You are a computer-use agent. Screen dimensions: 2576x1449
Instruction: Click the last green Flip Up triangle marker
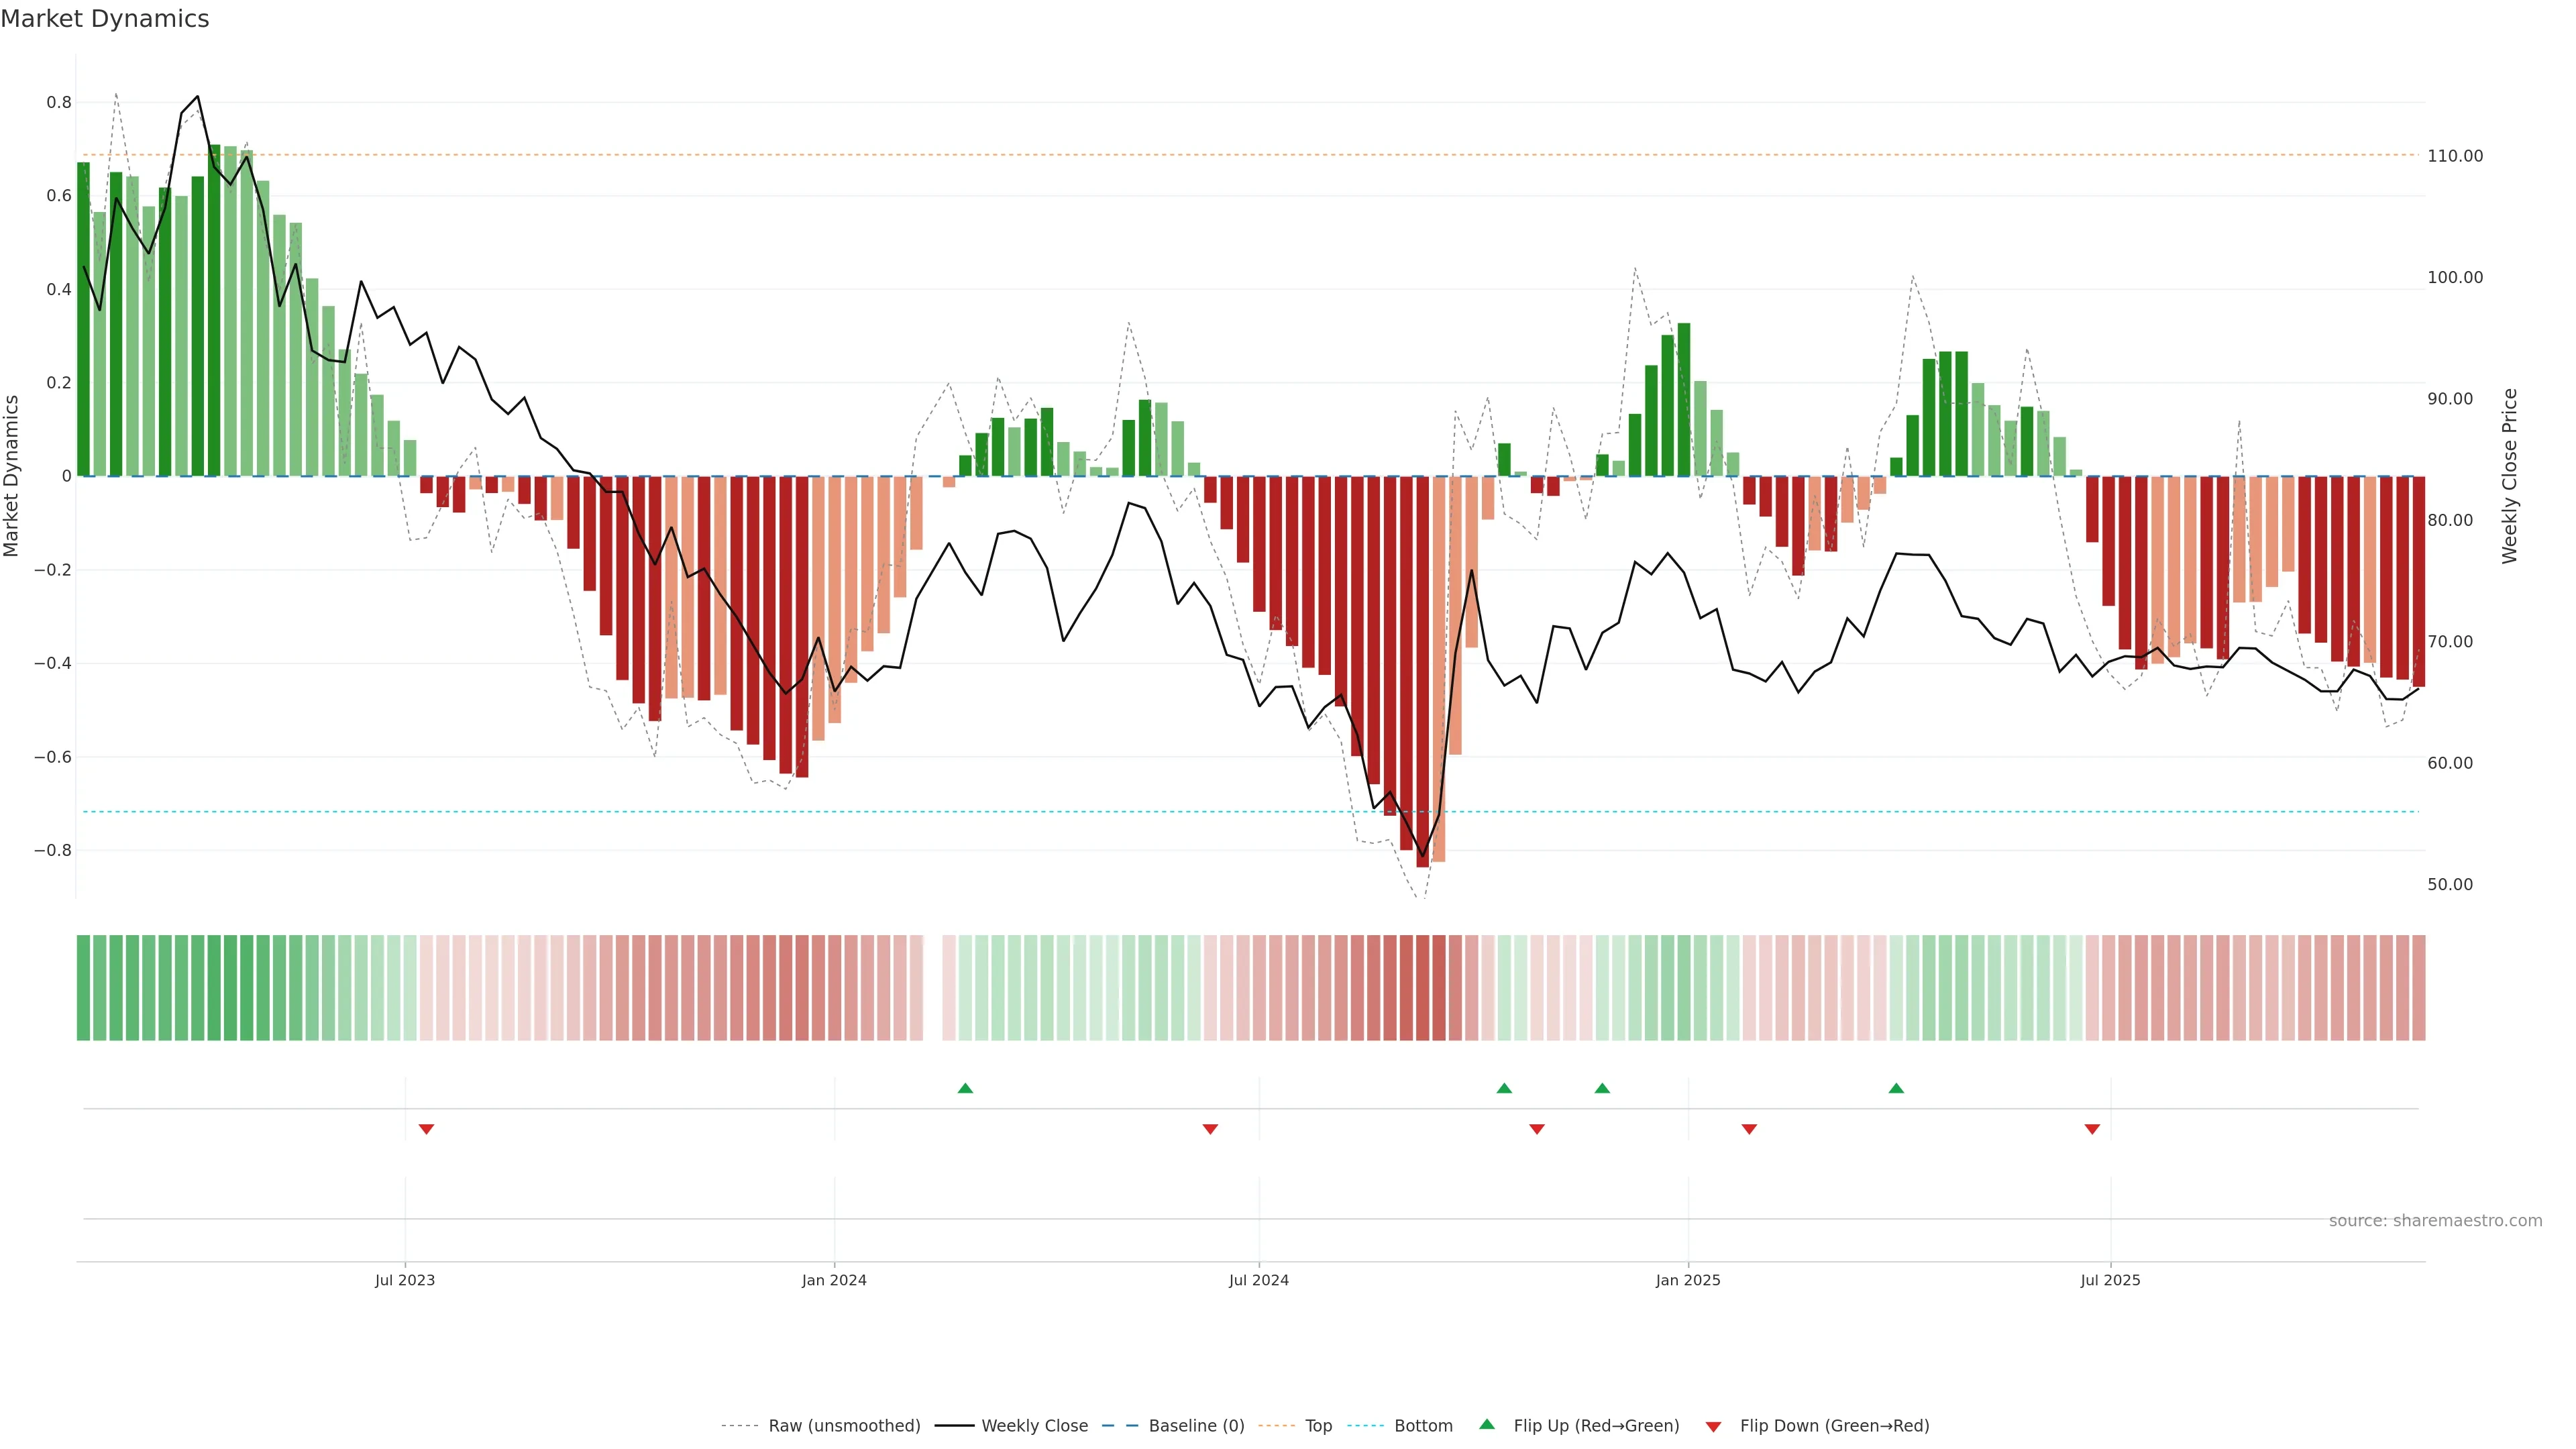(1896, 1088)
